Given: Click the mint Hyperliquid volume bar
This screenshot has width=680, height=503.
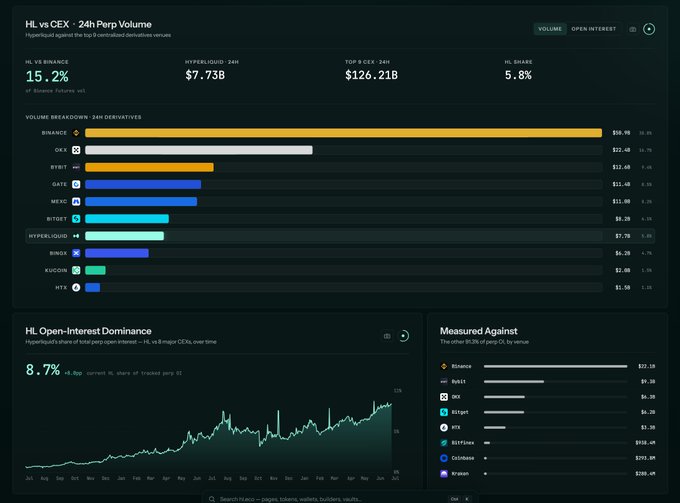Looking at the screenshot, I should (124, 236).
